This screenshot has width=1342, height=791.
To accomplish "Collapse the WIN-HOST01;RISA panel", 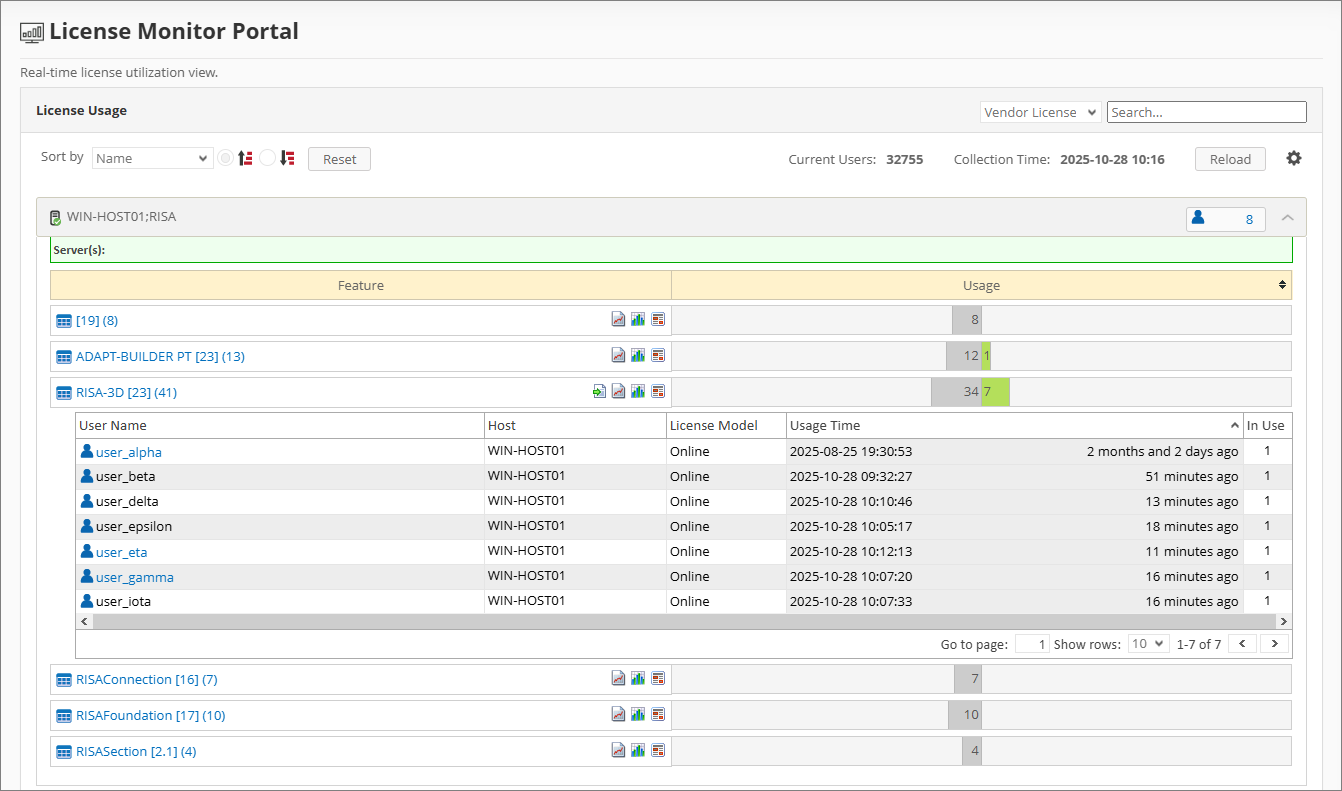I will pos(1288,217).
